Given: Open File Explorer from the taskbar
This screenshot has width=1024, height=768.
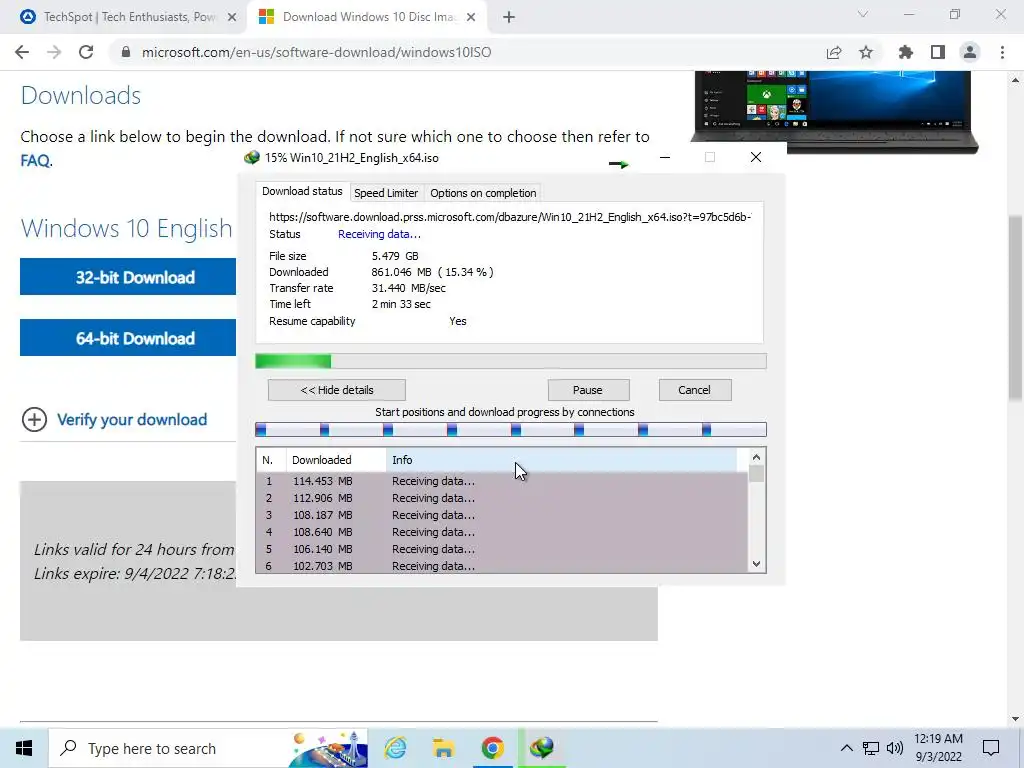Looking at the screenshot, I should pos(443,748).
